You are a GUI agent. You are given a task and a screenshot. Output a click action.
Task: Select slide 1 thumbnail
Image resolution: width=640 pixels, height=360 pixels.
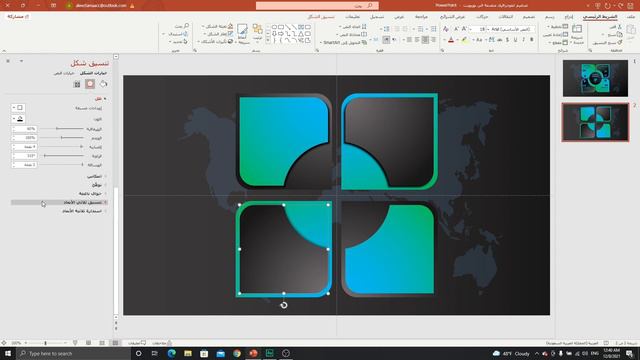(596, 78)
